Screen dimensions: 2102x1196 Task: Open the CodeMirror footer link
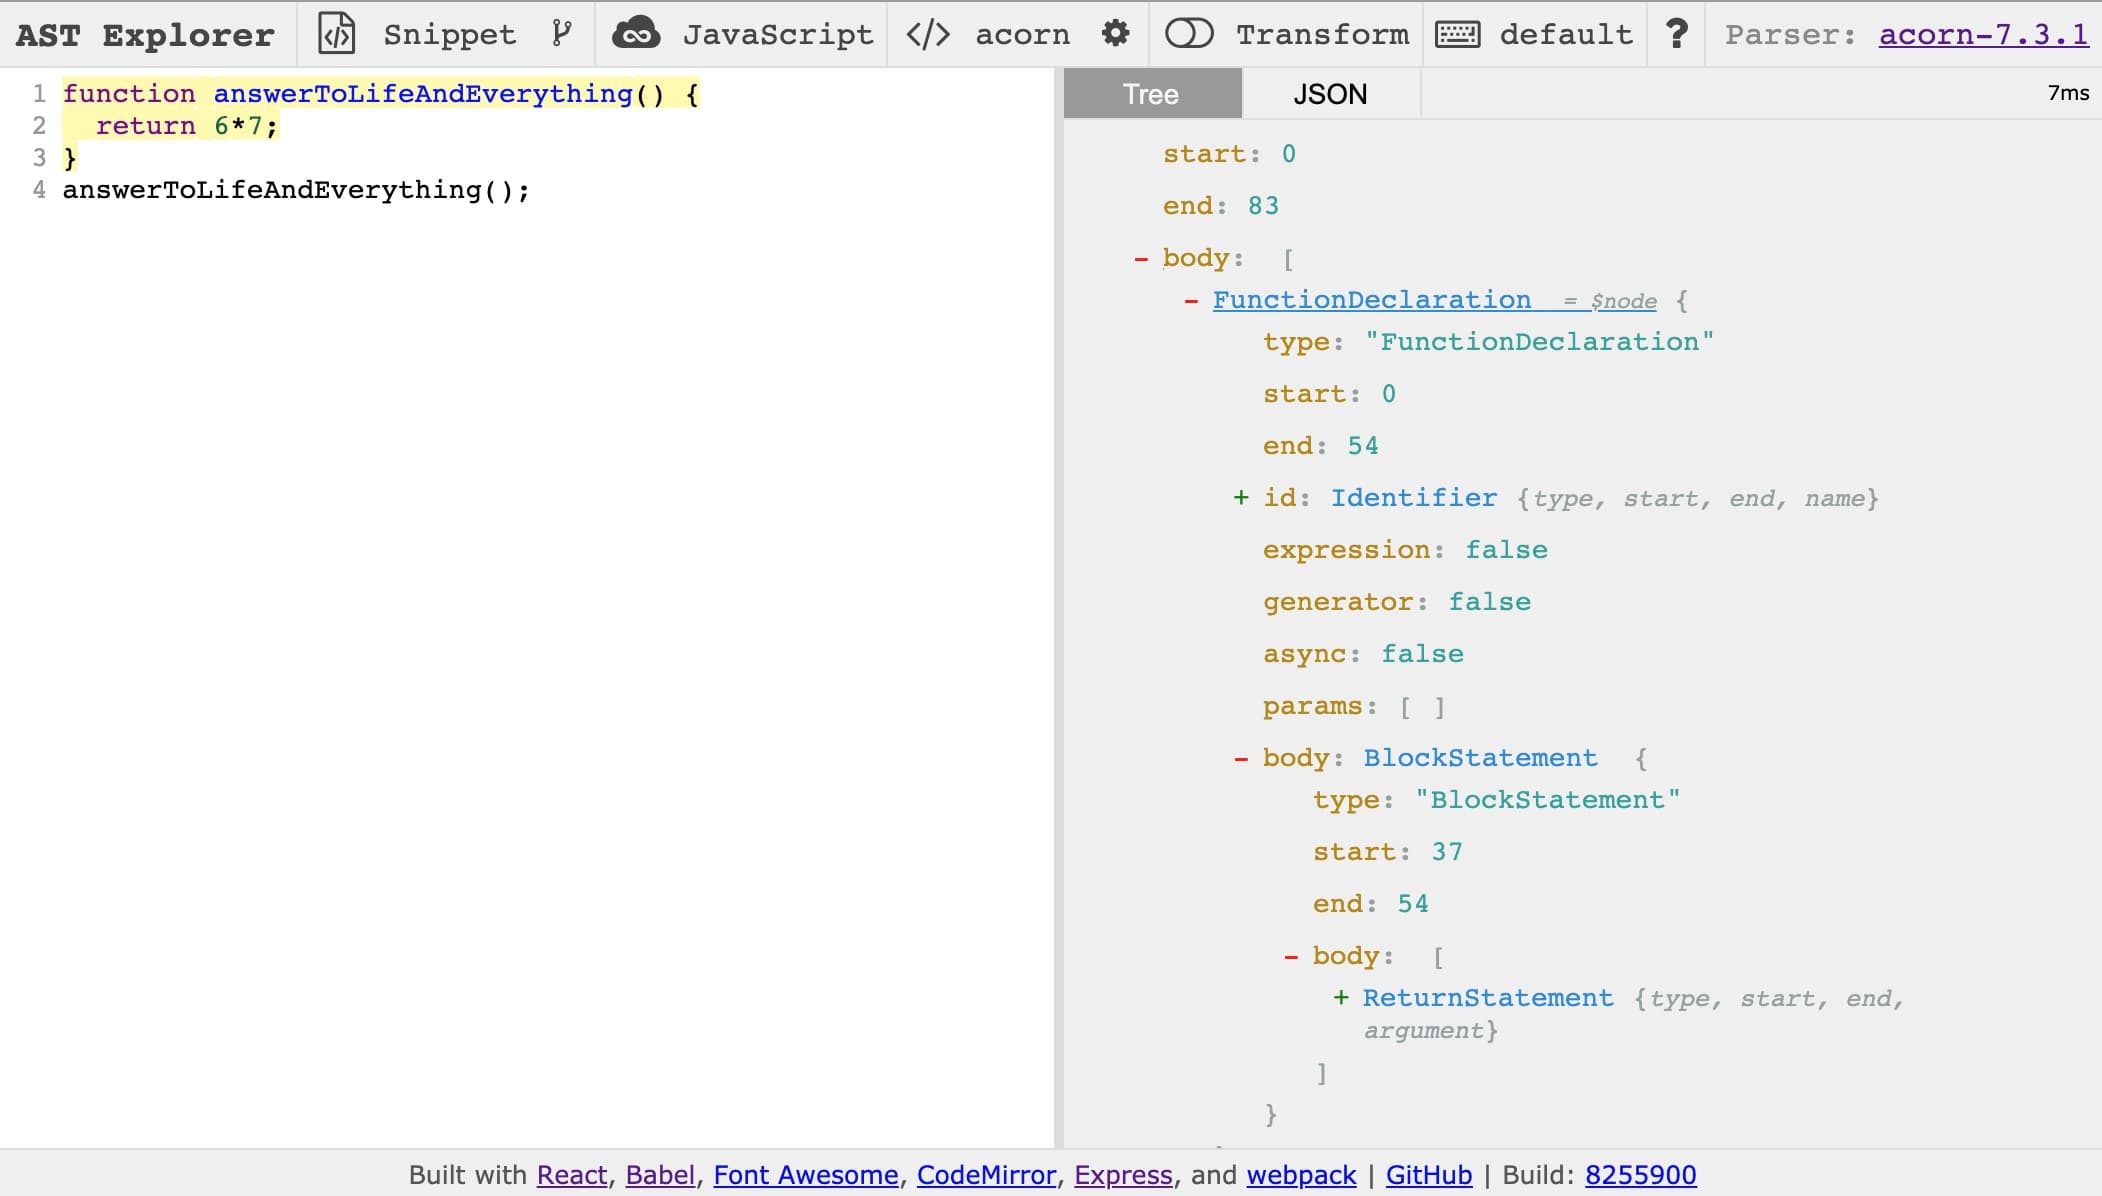point(986,1175)
